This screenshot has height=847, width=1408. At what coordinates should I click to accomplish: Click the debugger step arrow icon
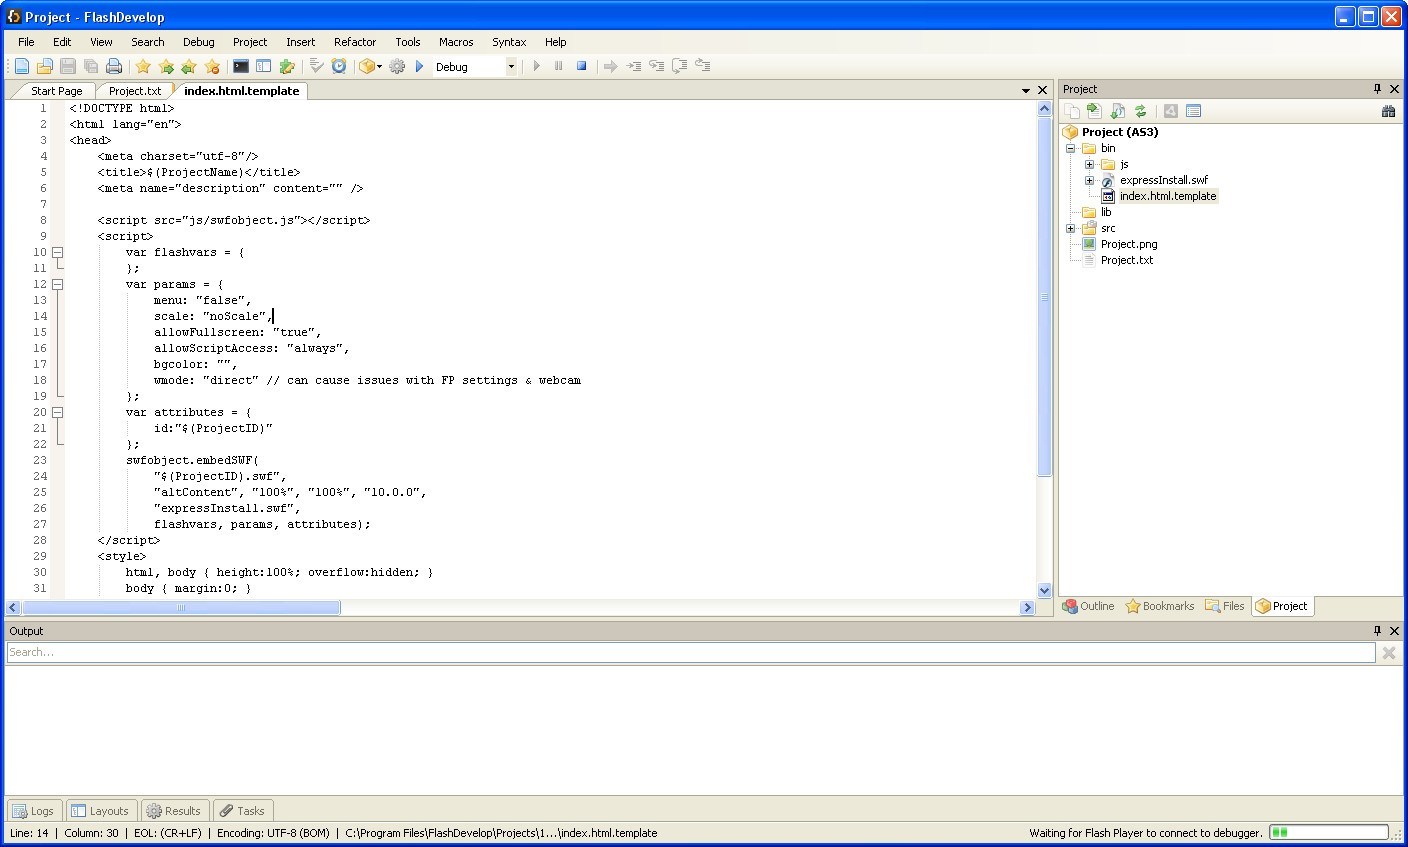tap(610, 66)
